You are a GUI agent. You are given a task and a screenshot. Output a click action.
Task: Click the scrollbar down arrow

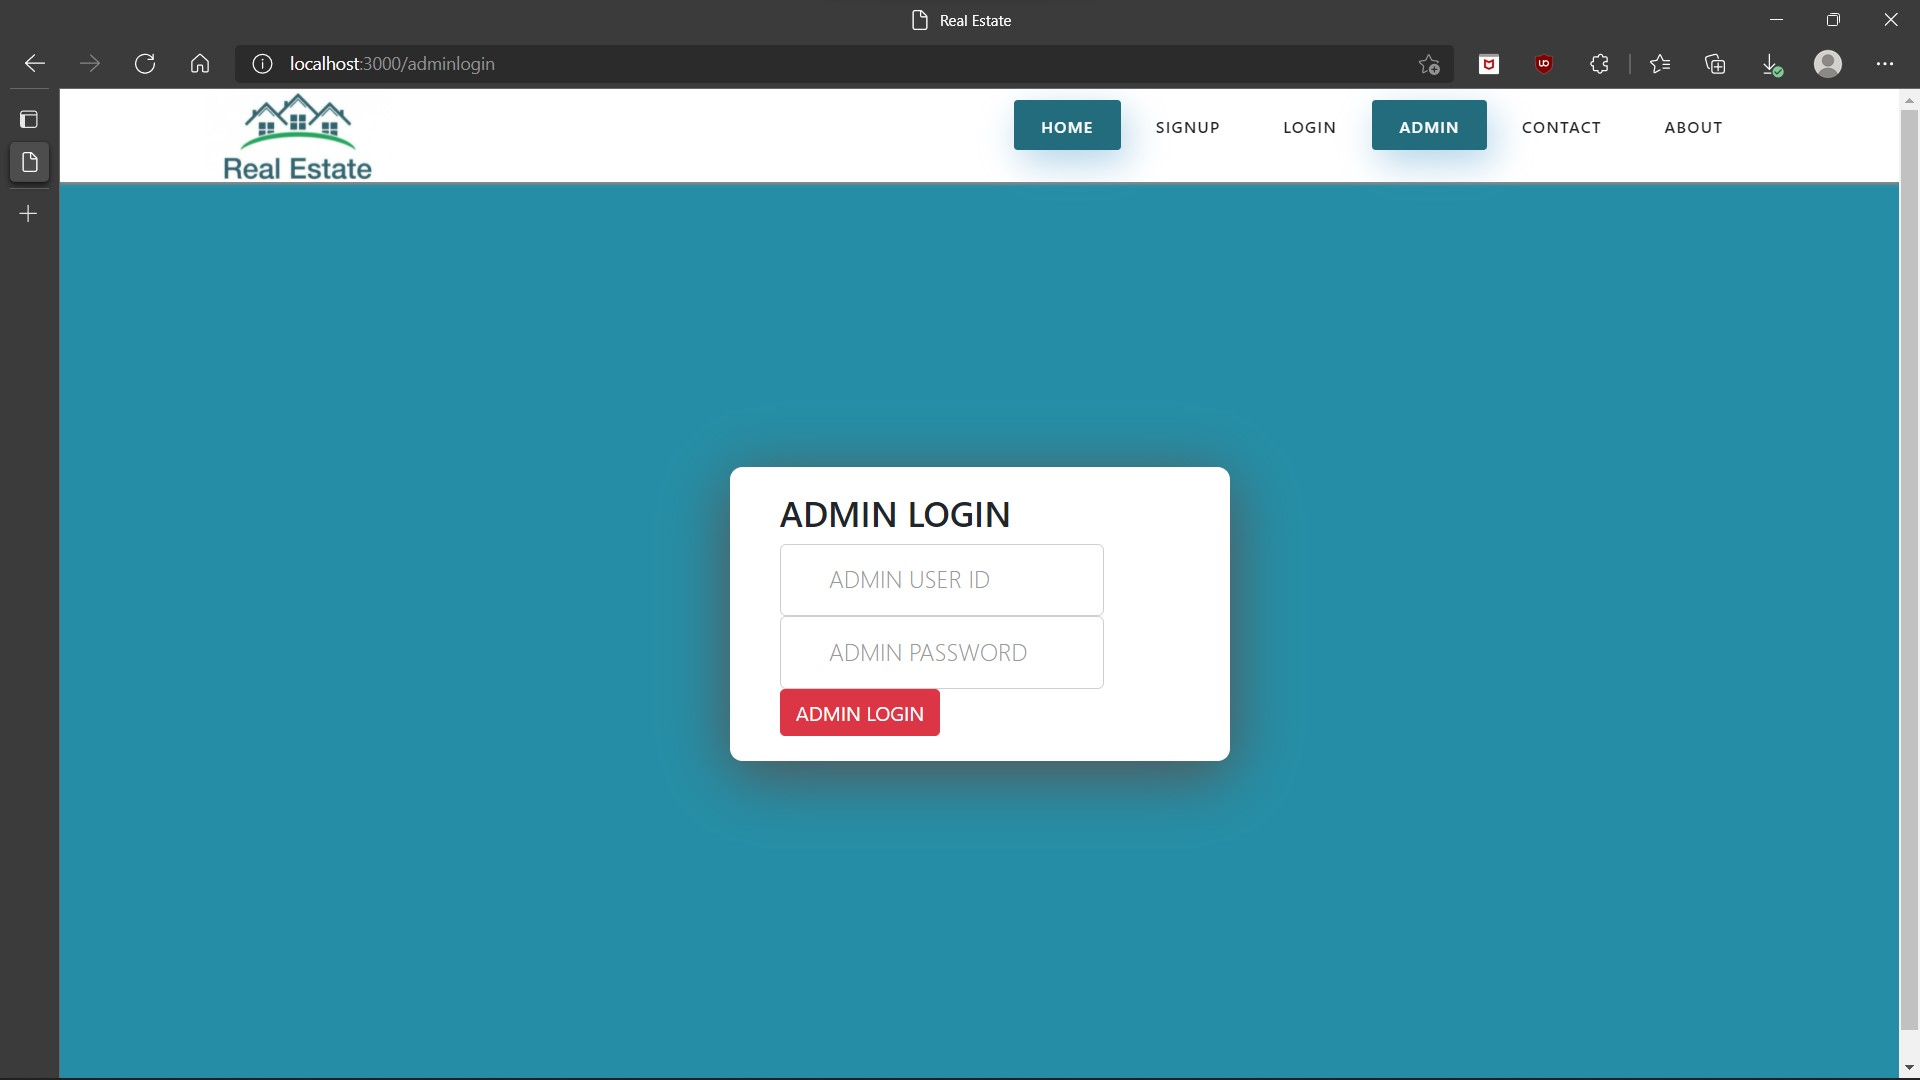point(1909,1068)
